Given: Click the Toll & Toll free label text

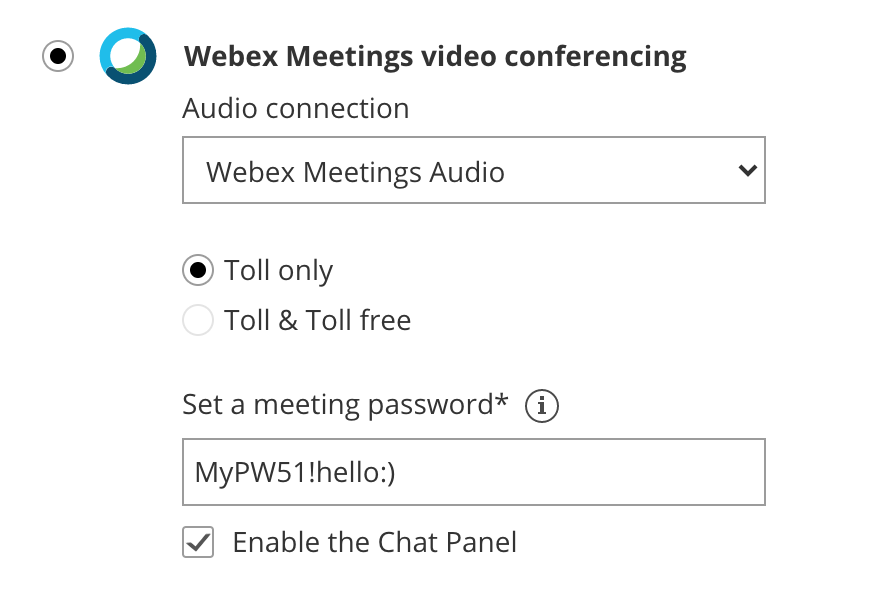Looking at the screenshot, I should coord(317,321).
